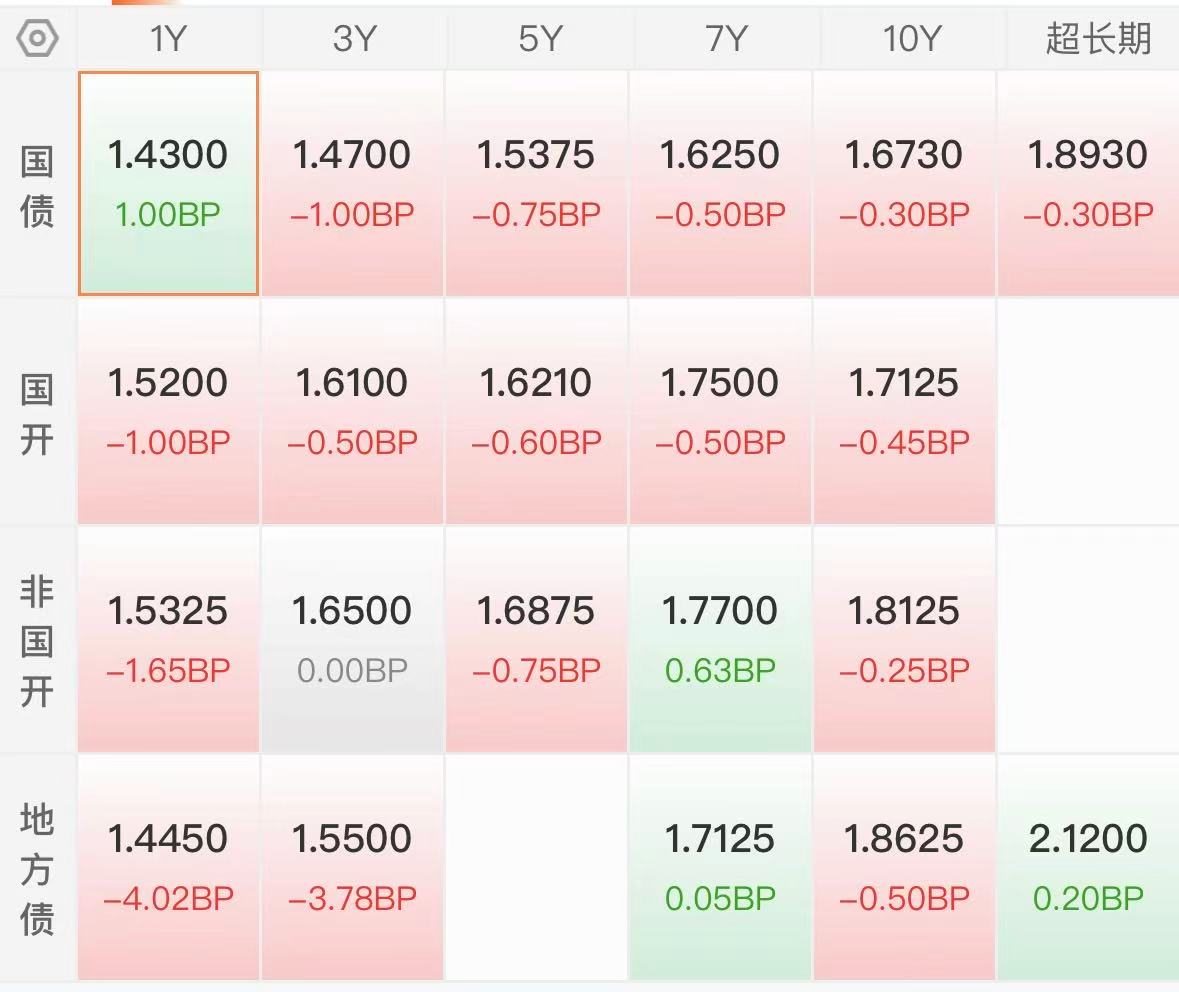Click the 国债 row label
The height and width of the screenshot is (992, 1179).
[x=37, y=186]
